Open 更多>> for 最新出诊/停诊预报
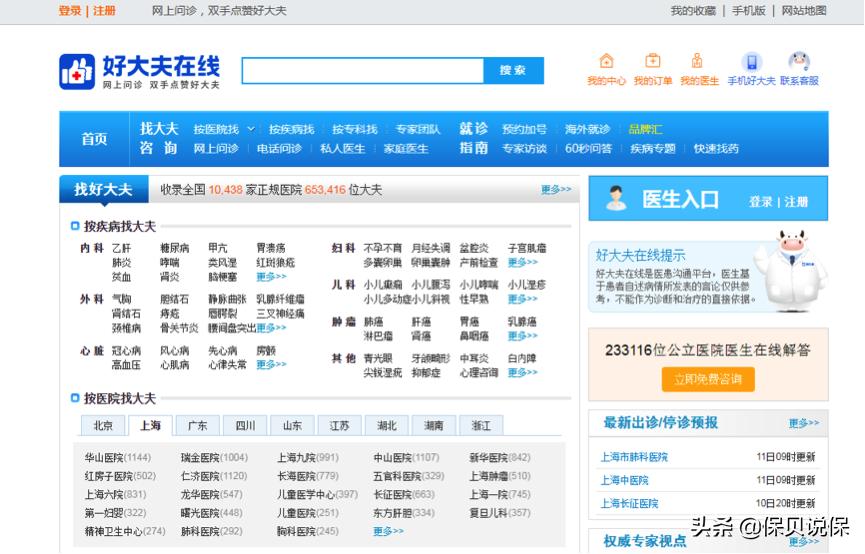 point(804,423)
